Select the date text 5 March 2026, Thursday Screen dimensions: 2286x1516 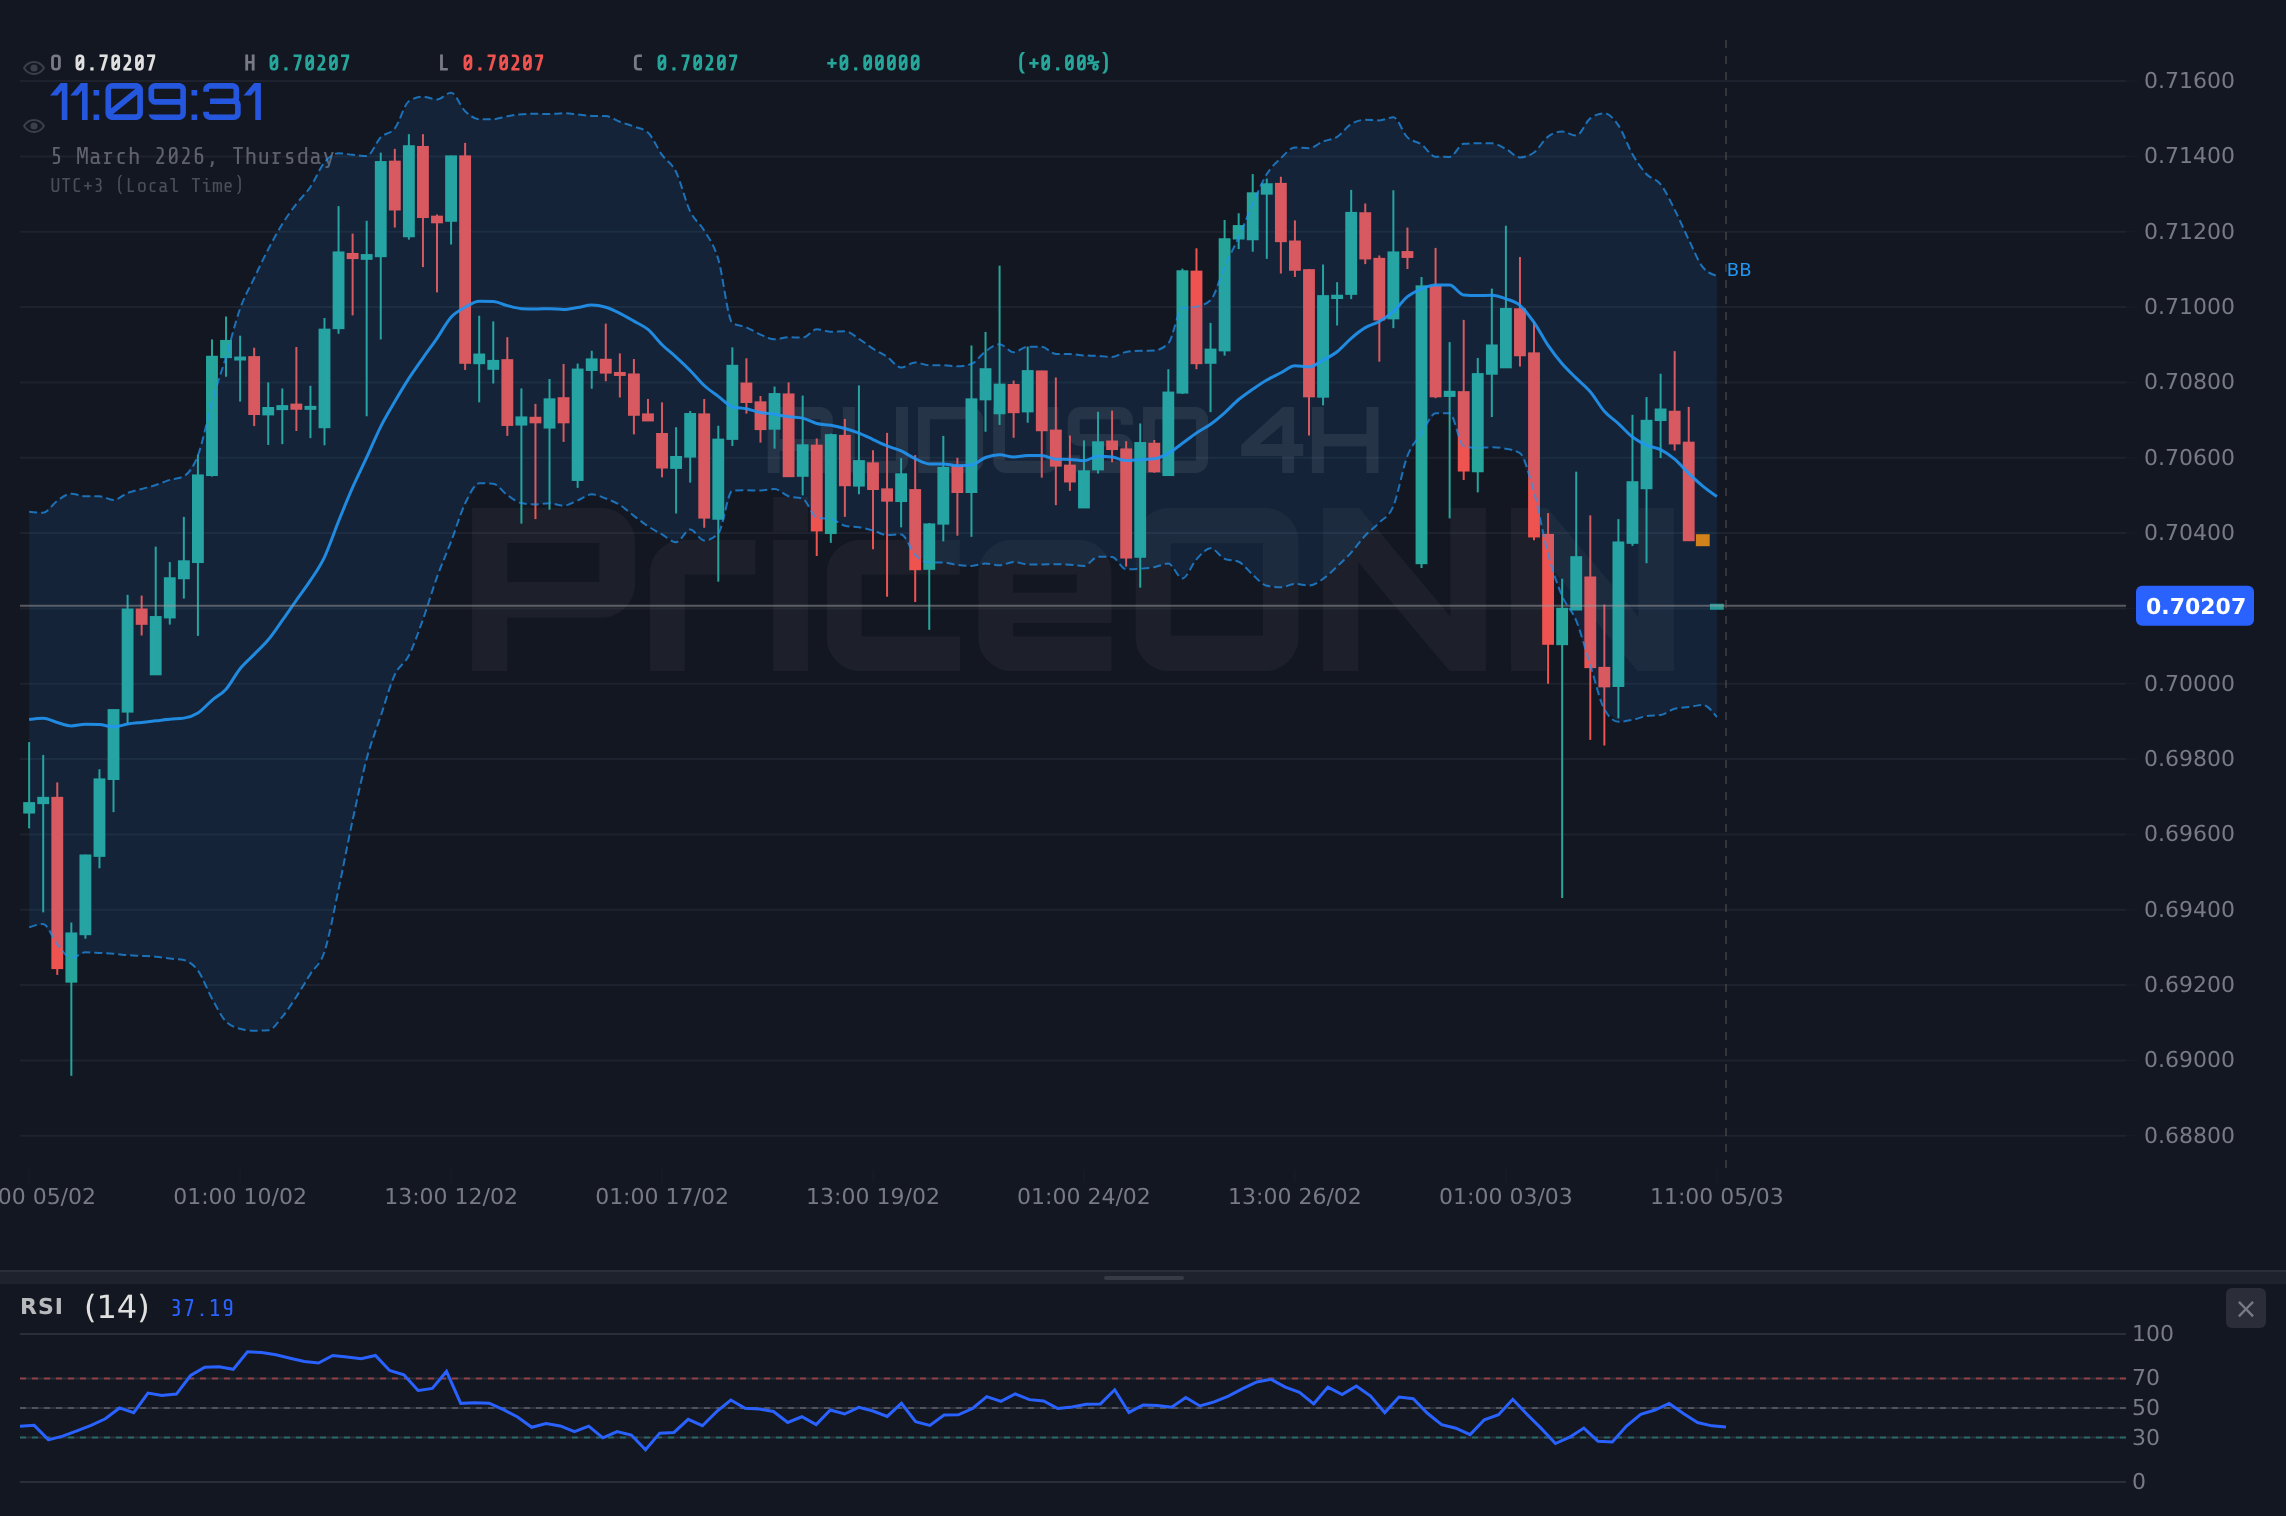[x=193, y=156]
